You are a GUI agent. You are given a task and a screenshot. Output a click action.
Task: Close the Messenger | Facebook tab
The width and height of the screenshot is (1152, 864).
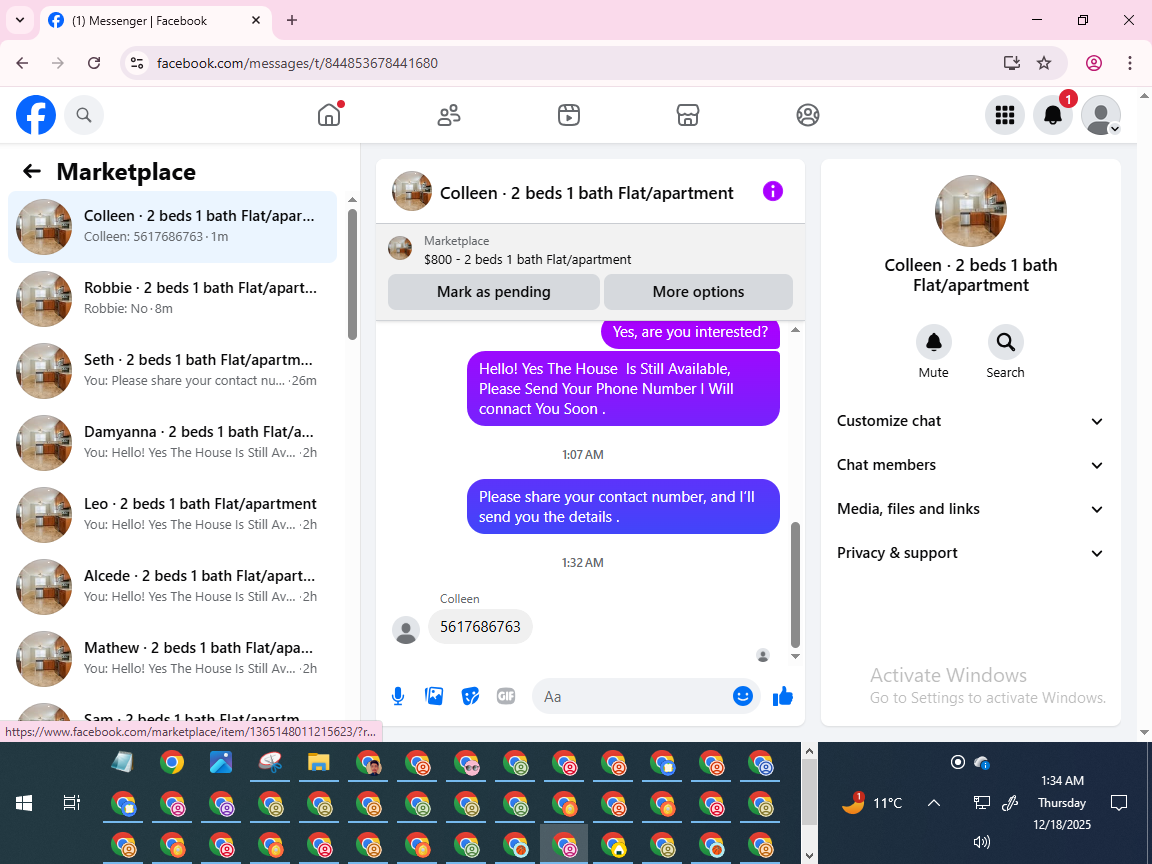(256, 21)
